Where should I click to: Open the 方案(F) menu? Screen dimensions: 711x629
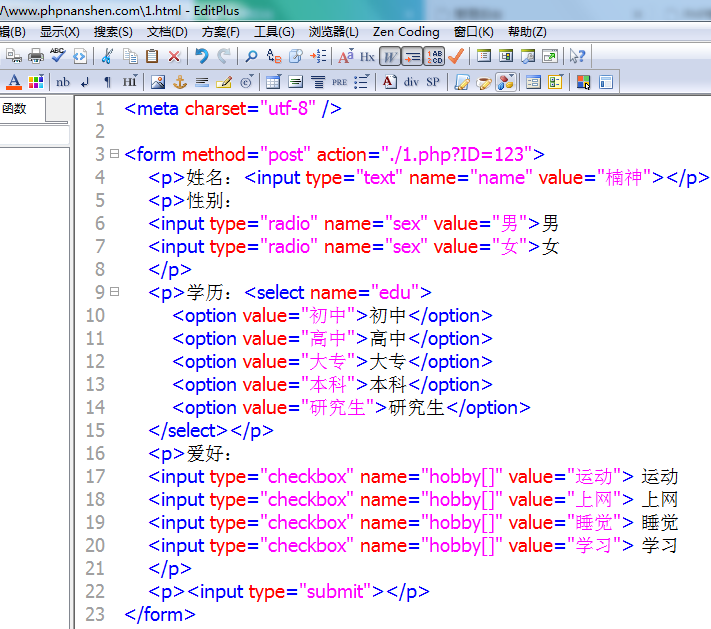point(220,32)
